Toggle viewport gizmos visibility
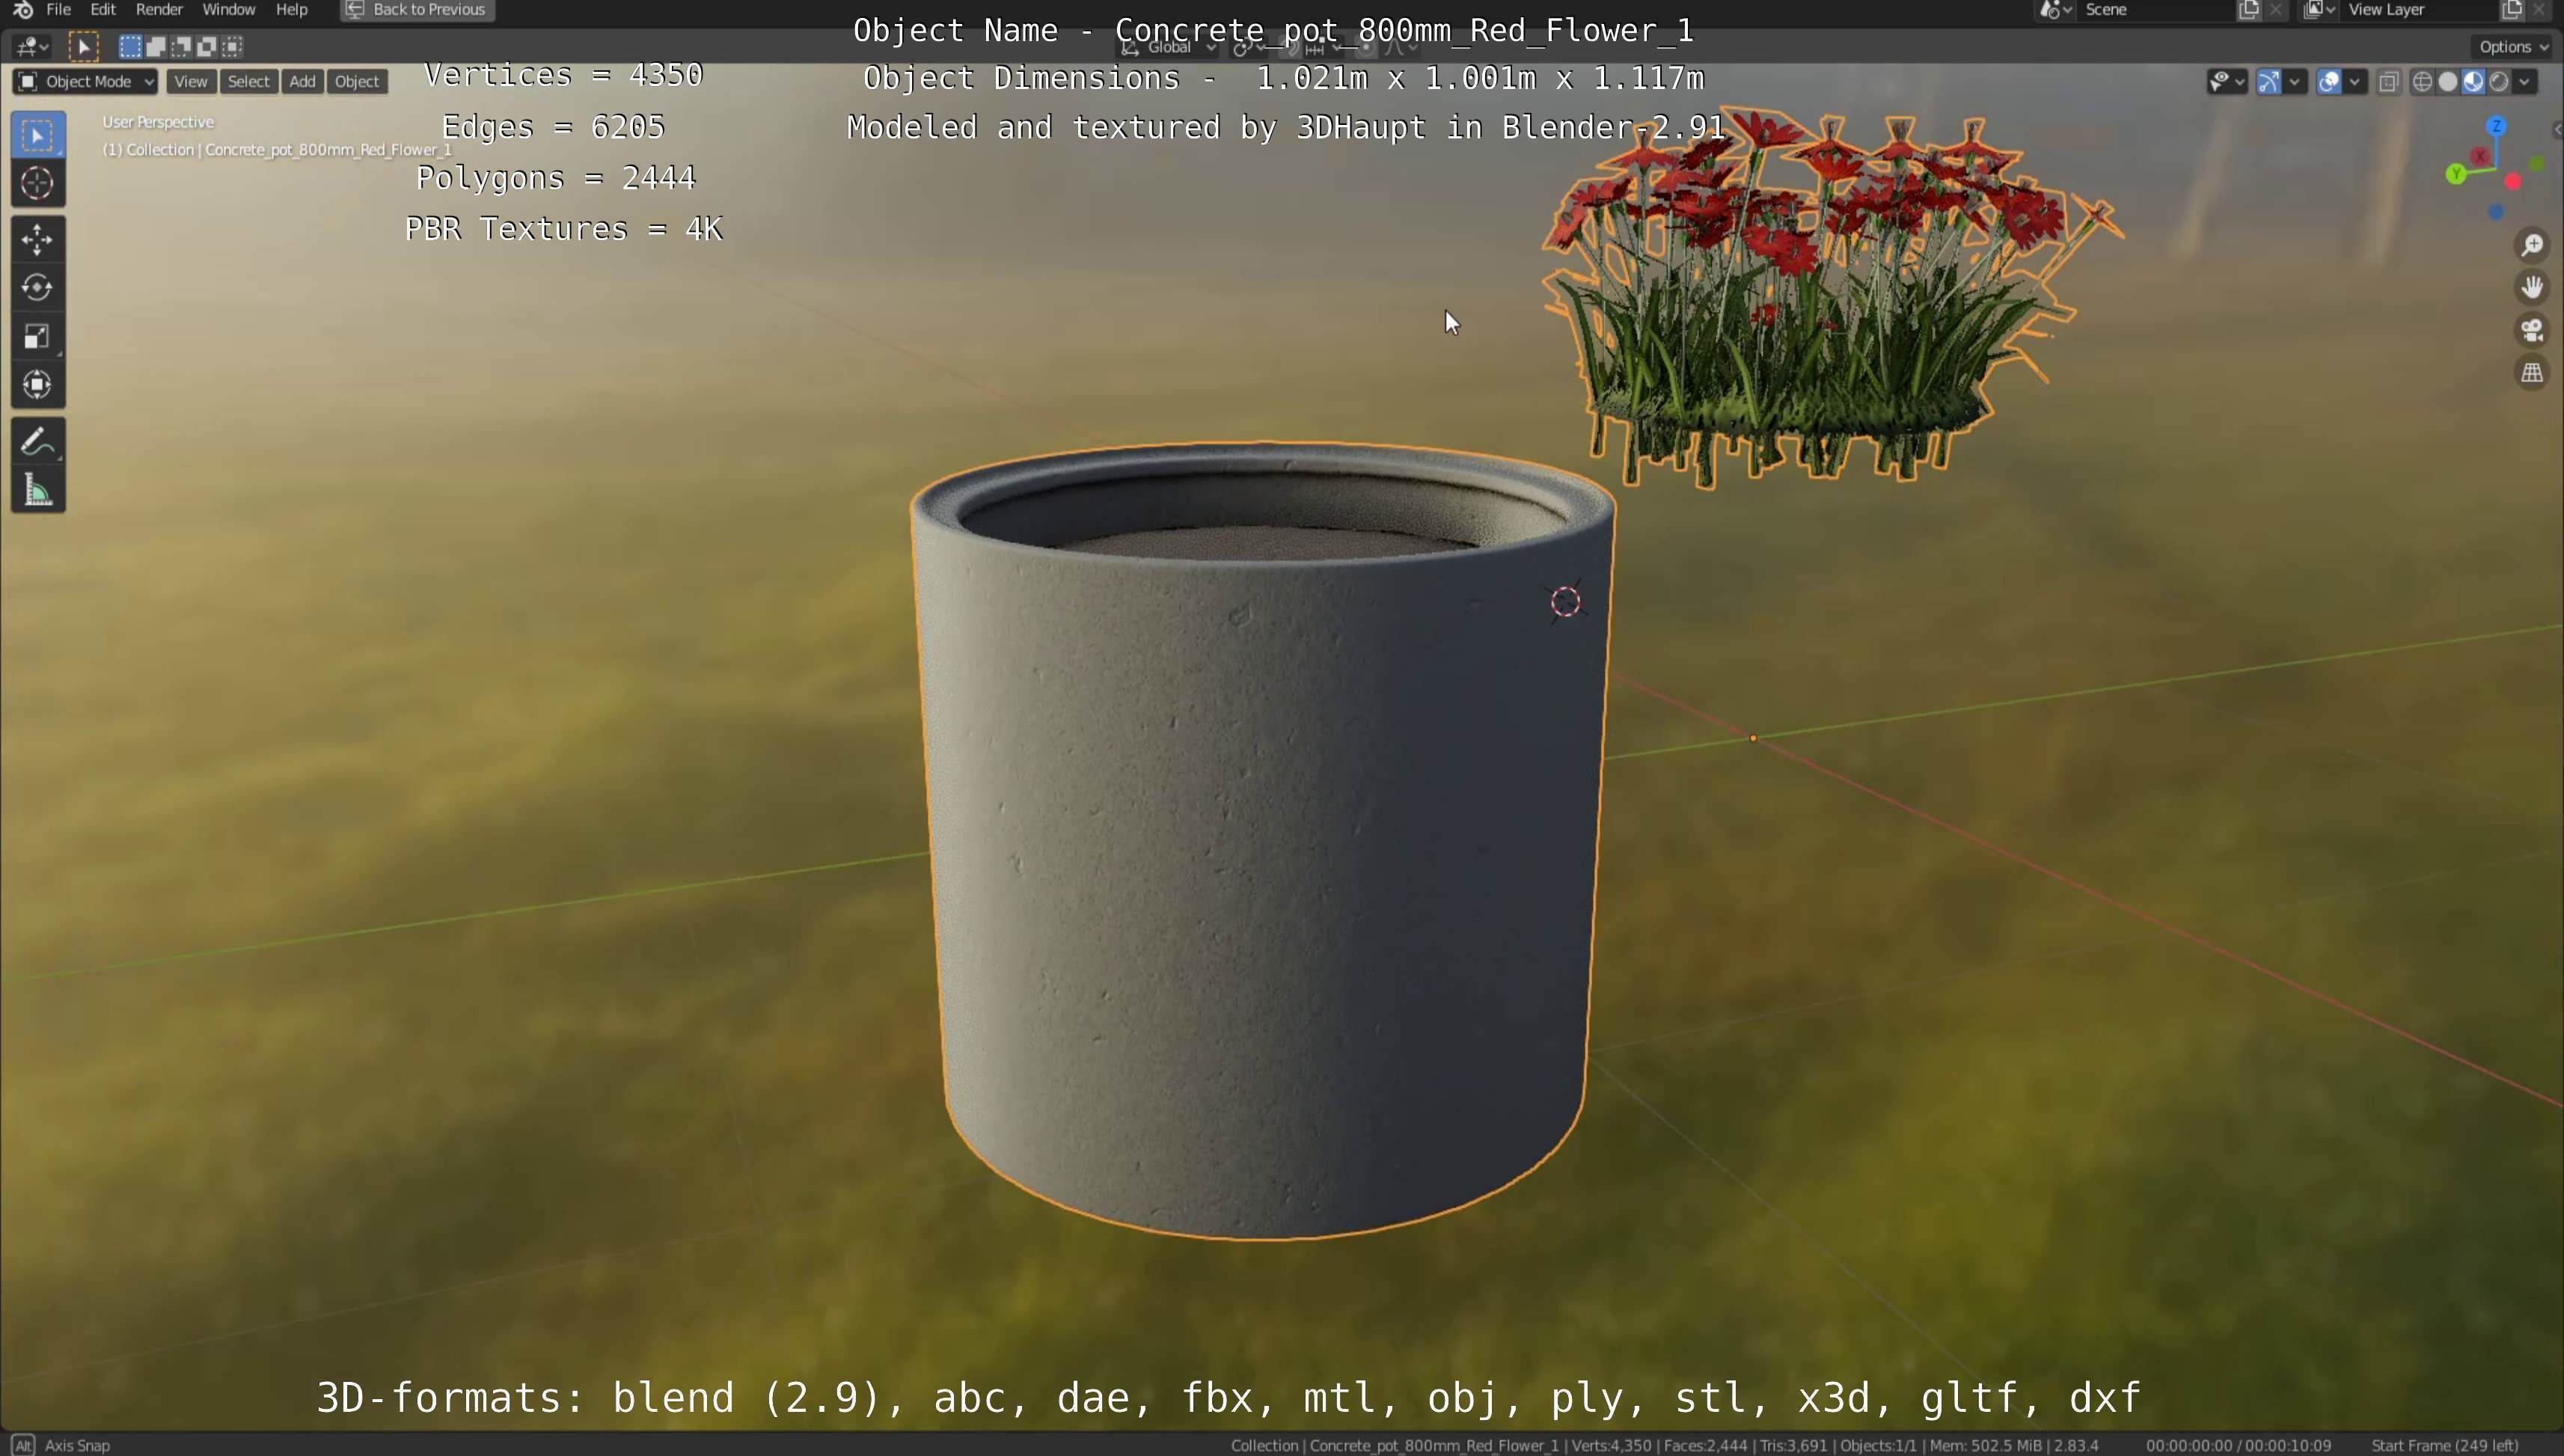 pyautogui.click(x=2269, y=82)
